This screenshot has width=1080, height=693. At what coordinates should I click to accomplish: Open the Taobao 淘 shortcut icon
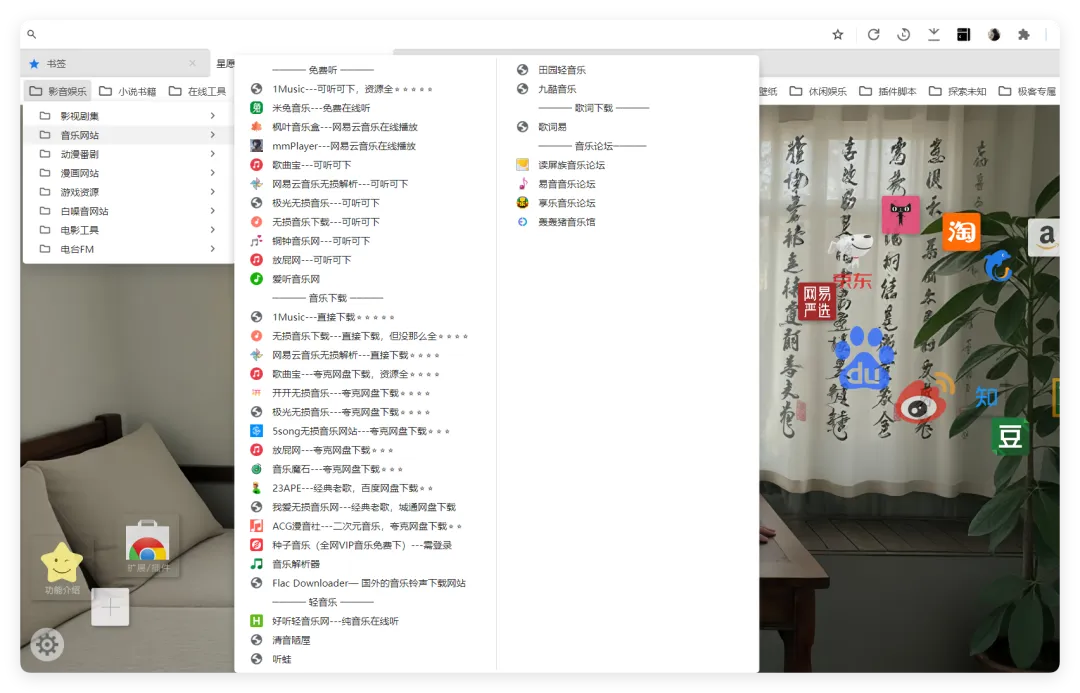coord(961,231)
